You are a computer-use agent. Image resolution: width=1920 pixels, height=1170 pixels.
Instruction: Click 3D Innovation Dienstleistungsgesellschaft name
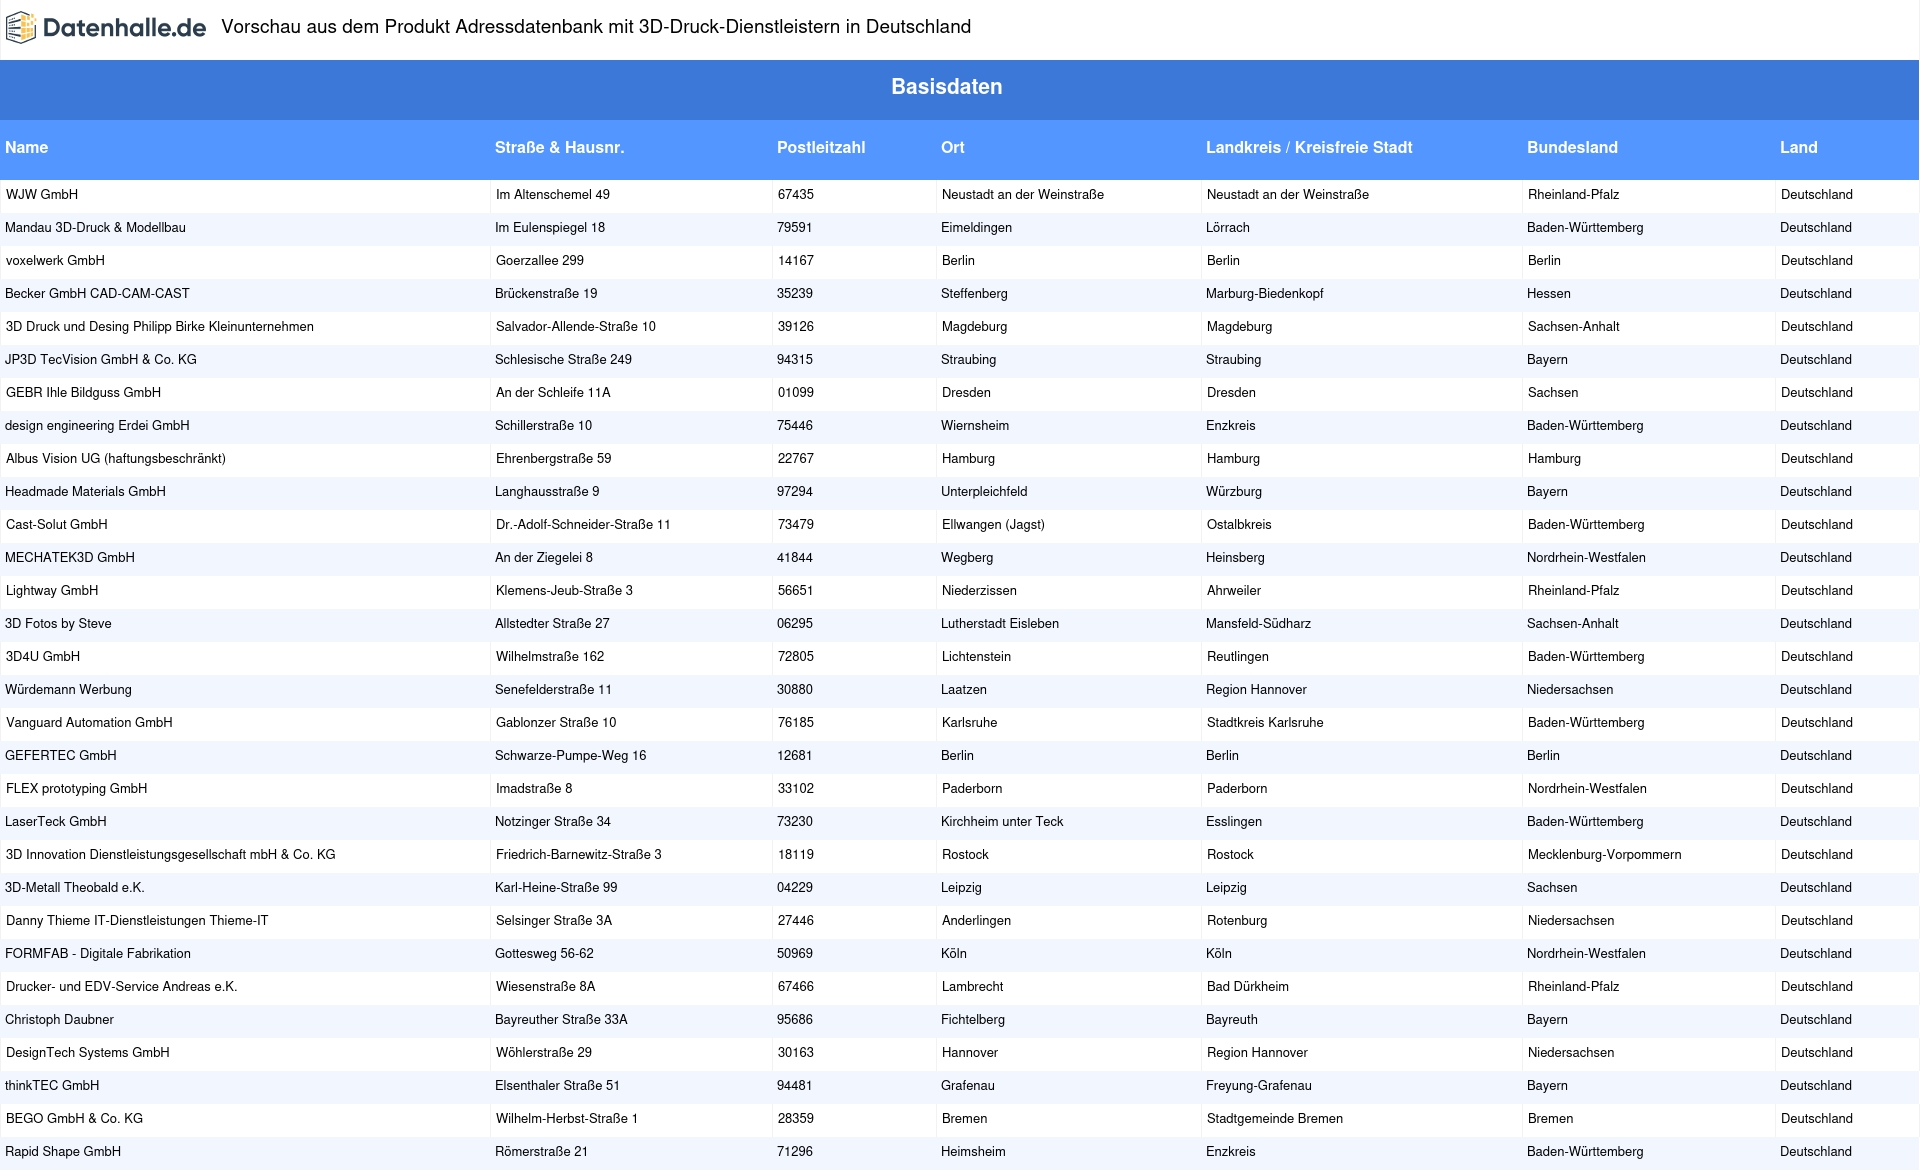(x=171, y=854)
